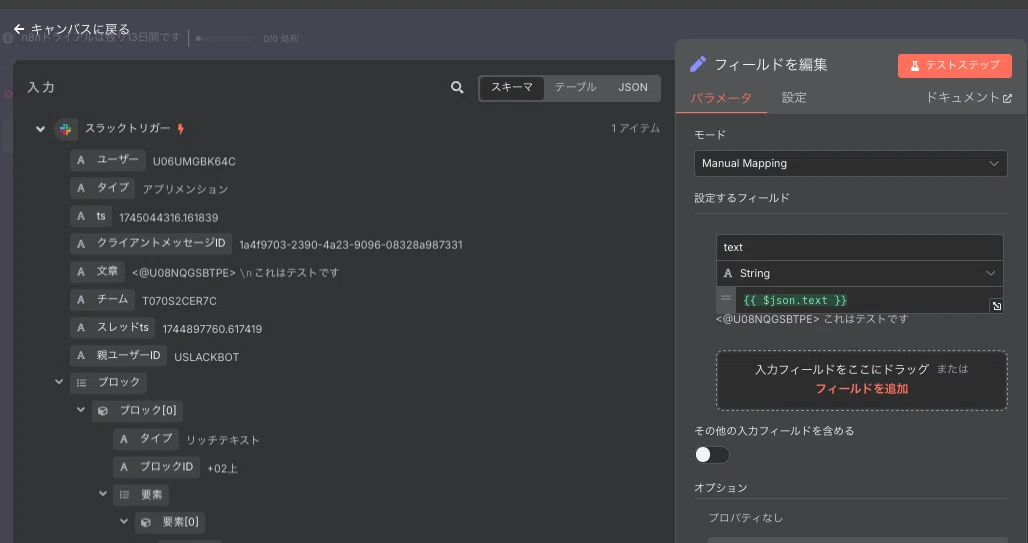Open the expression editor expand icon

click(x=997, y=306)
